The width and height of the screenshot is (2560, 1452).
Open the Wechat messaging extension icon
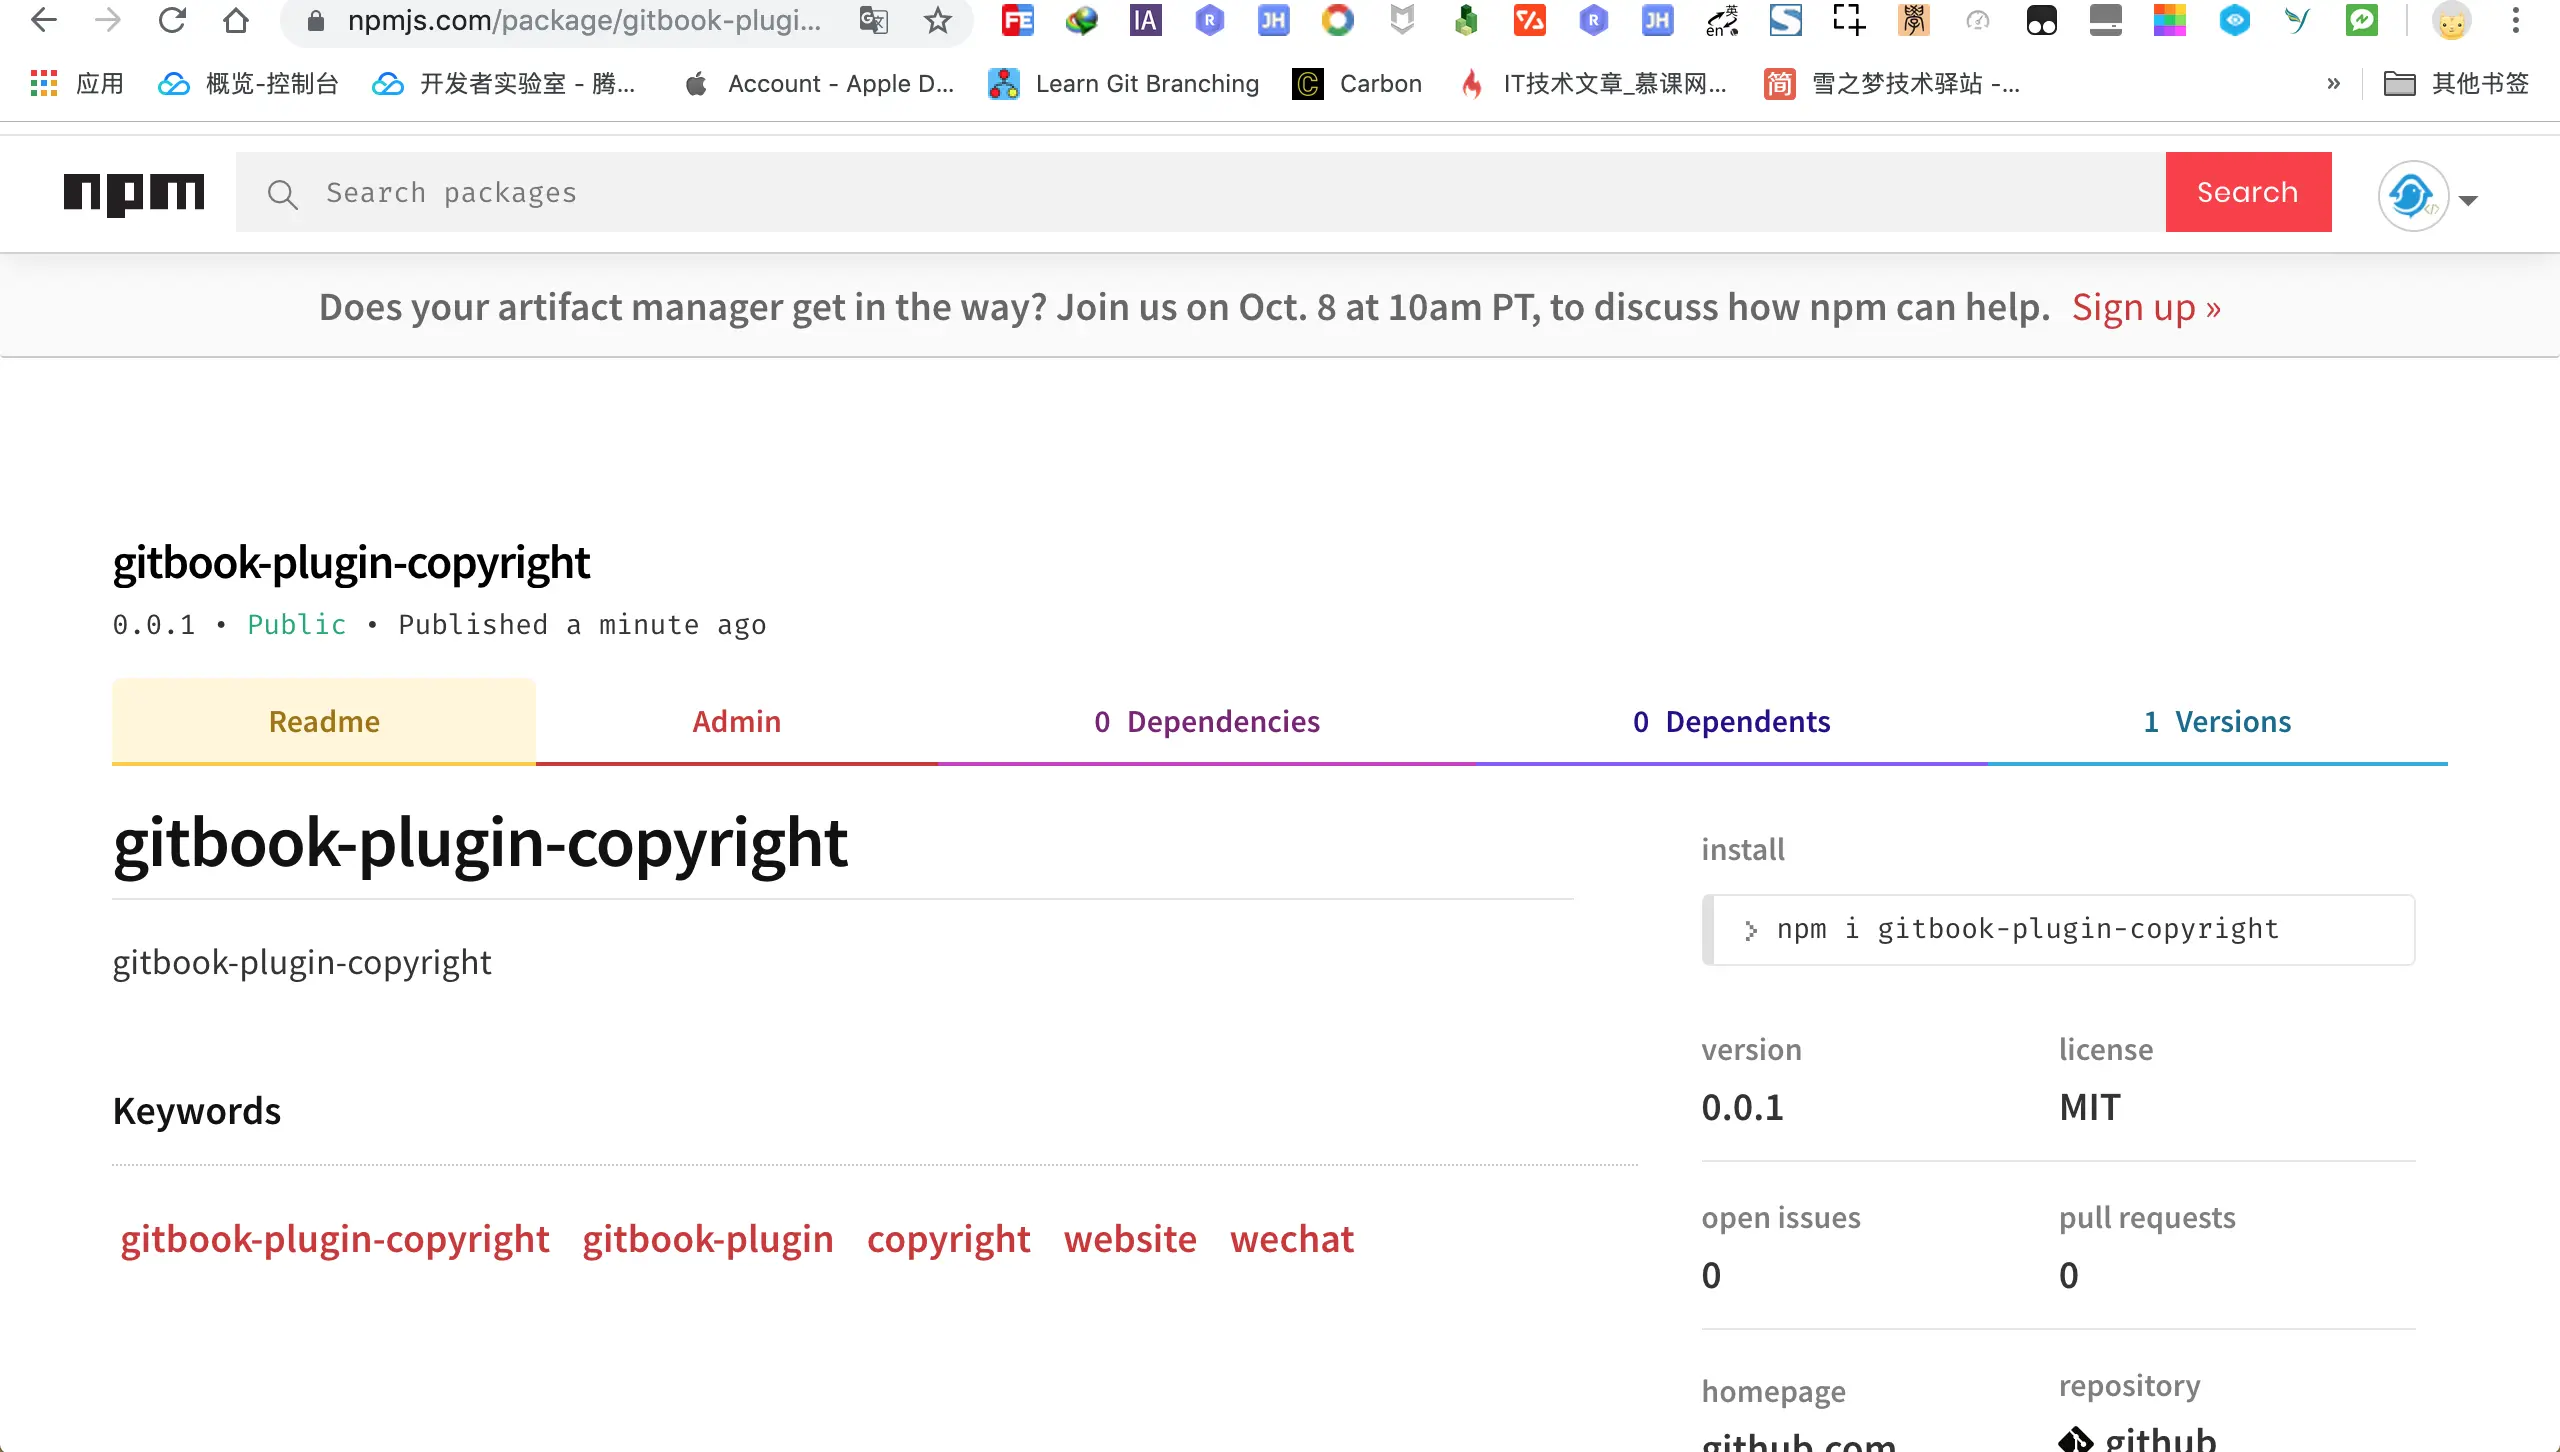click(x=2361, y=20)
